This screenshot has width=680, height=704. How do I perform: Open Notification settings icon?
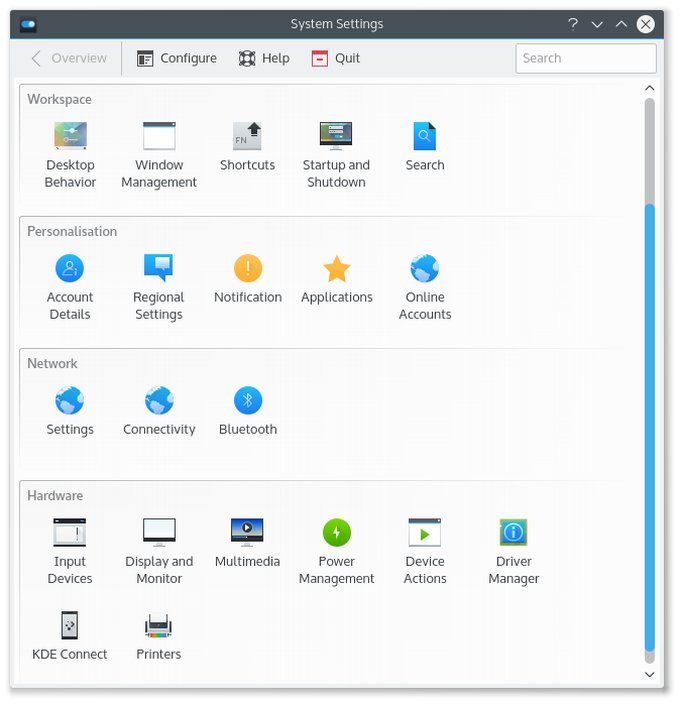point(247,269)
